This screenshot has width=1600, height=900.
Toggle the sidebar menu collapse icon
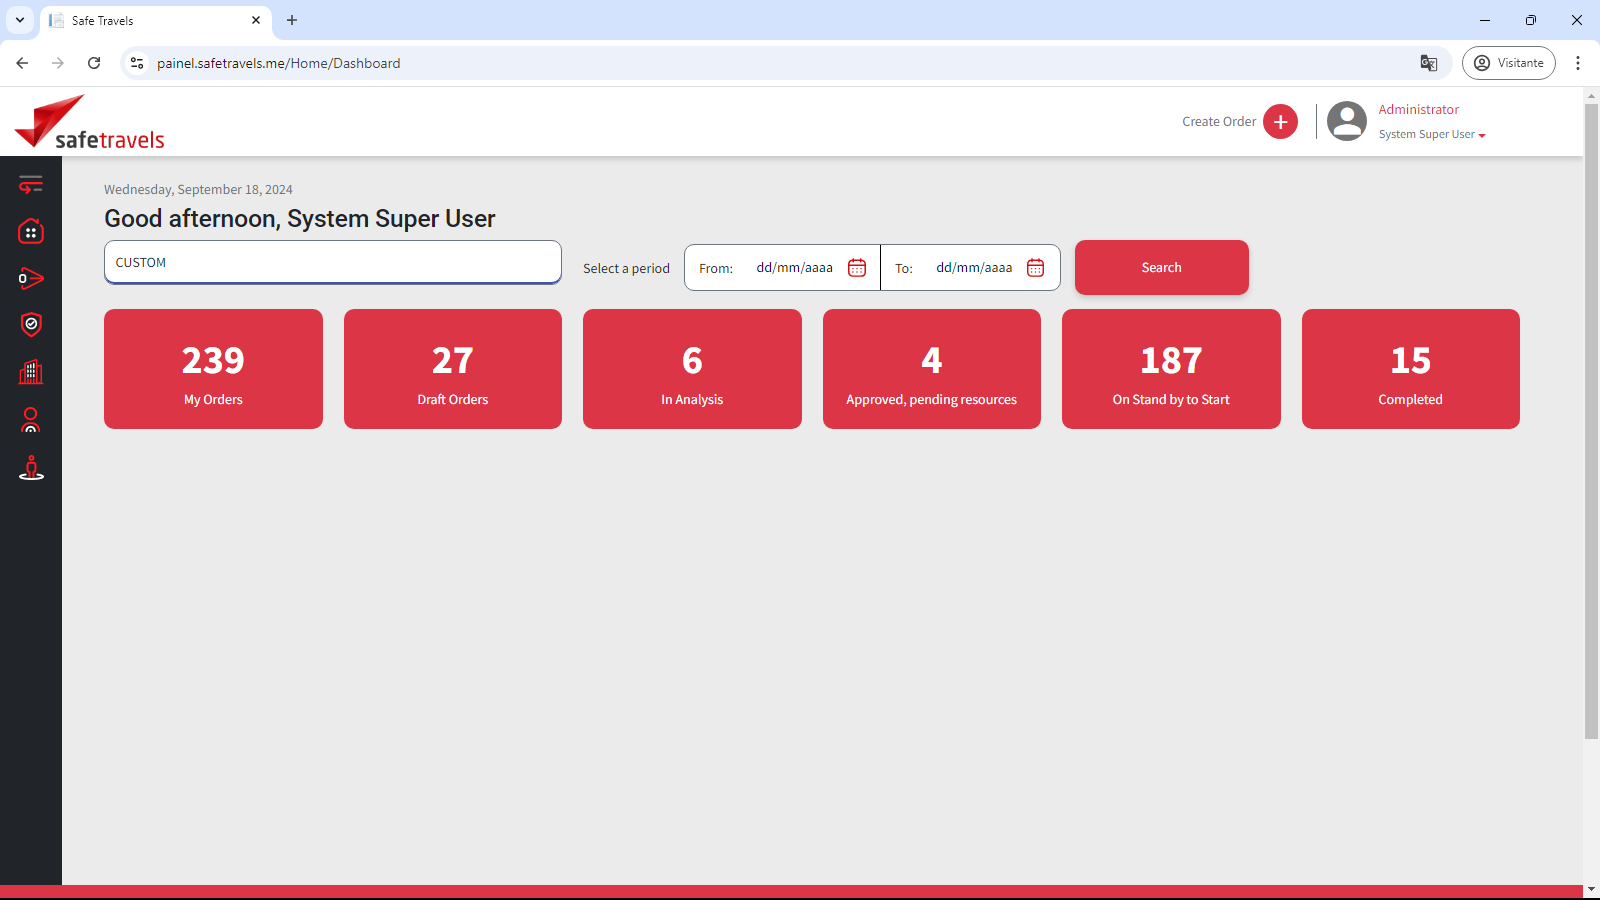click(31, 184)
